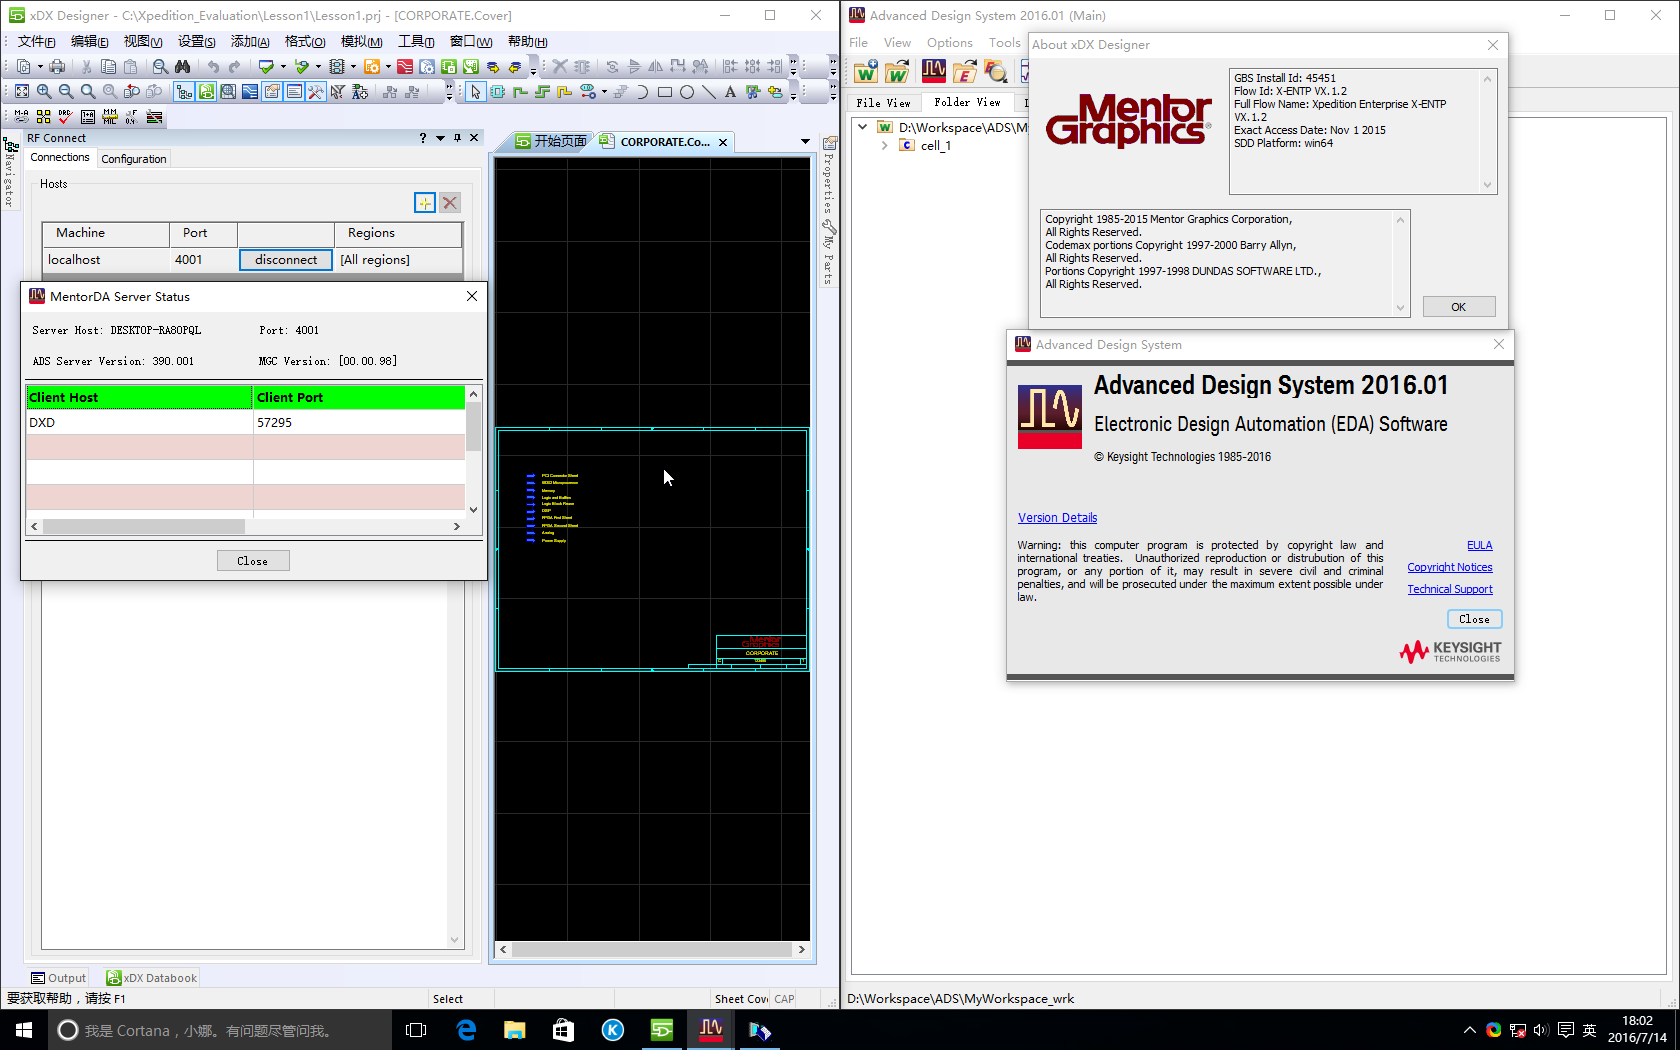Screen dimensions: 1680x1050
Task: Open the Version Details link
Action: tap(1057, 518)
